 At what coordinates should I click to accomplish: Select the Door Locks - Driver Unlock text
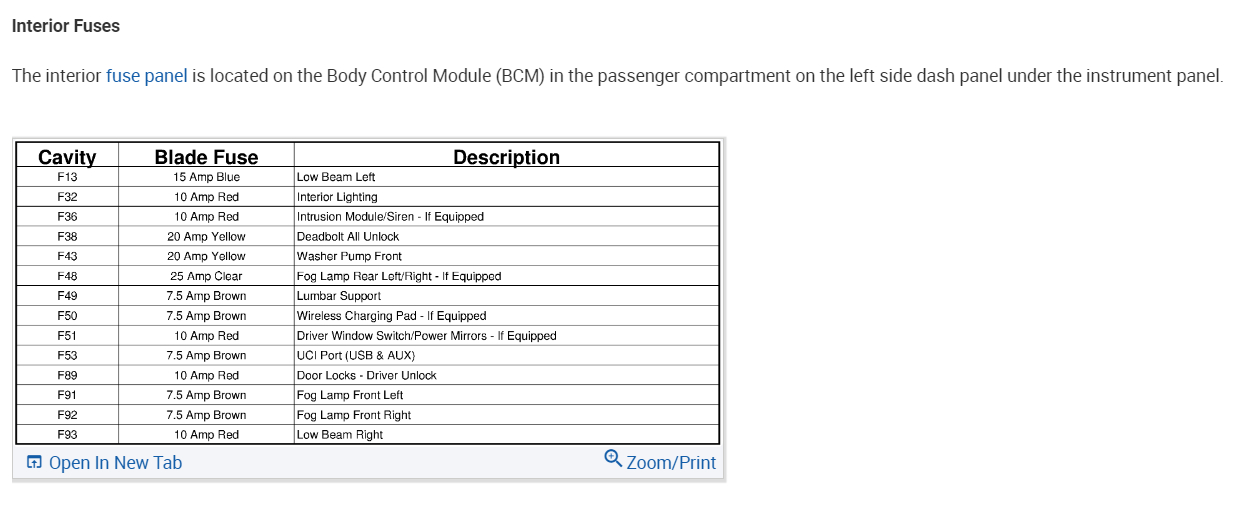pyautogui.click(x=366, y=375)
